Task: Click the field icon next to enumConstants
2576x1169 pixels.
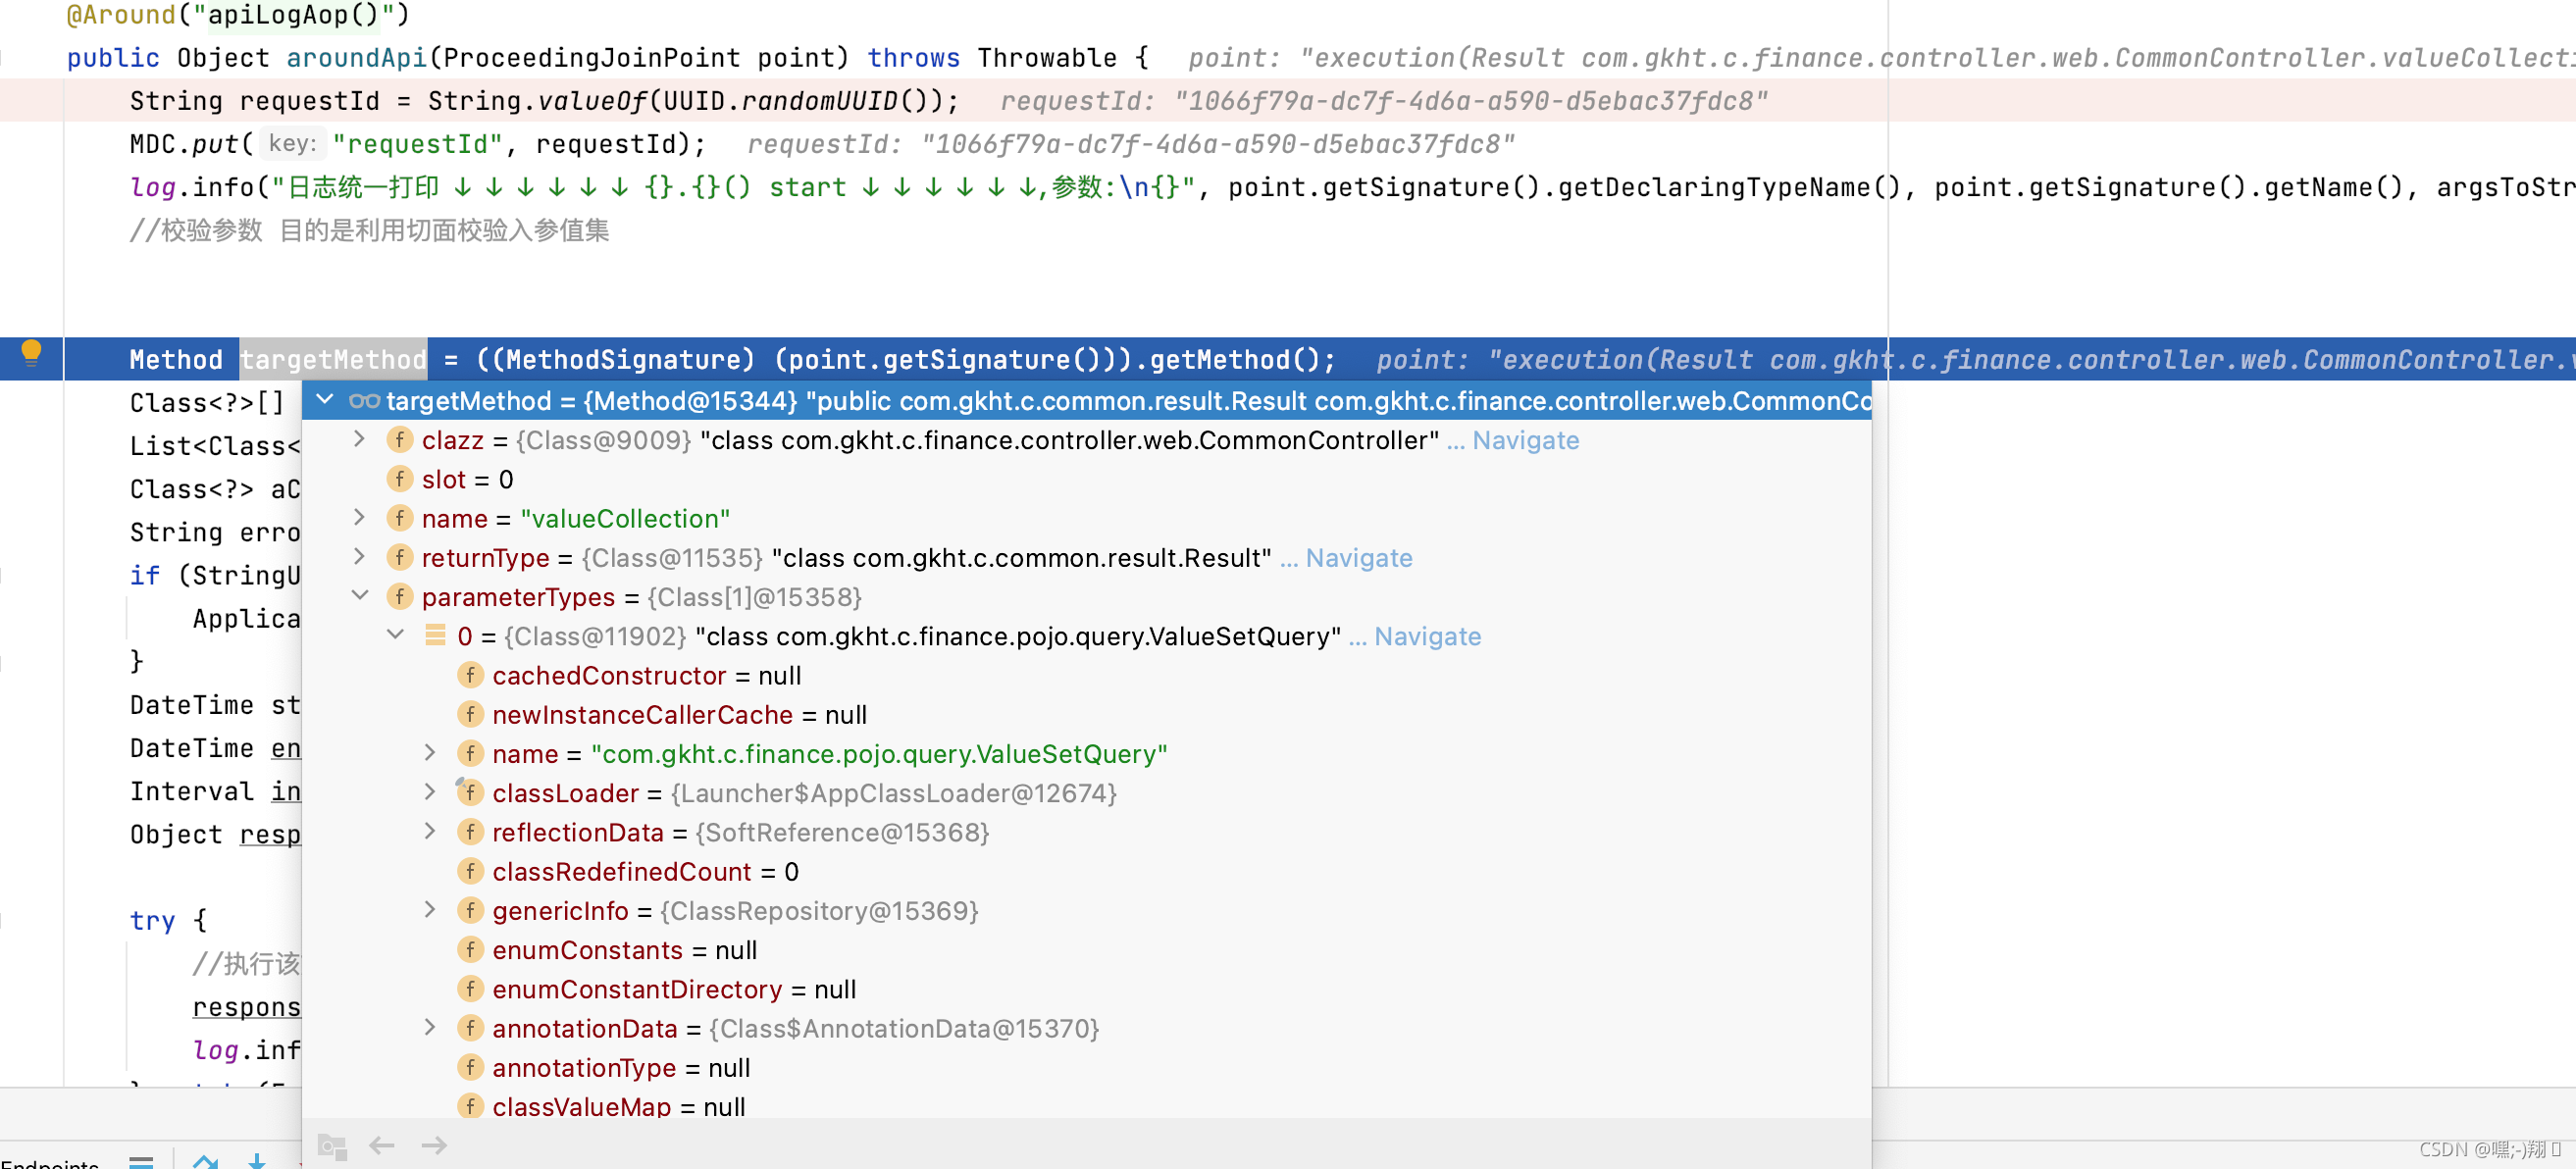Action: point(470,949)
